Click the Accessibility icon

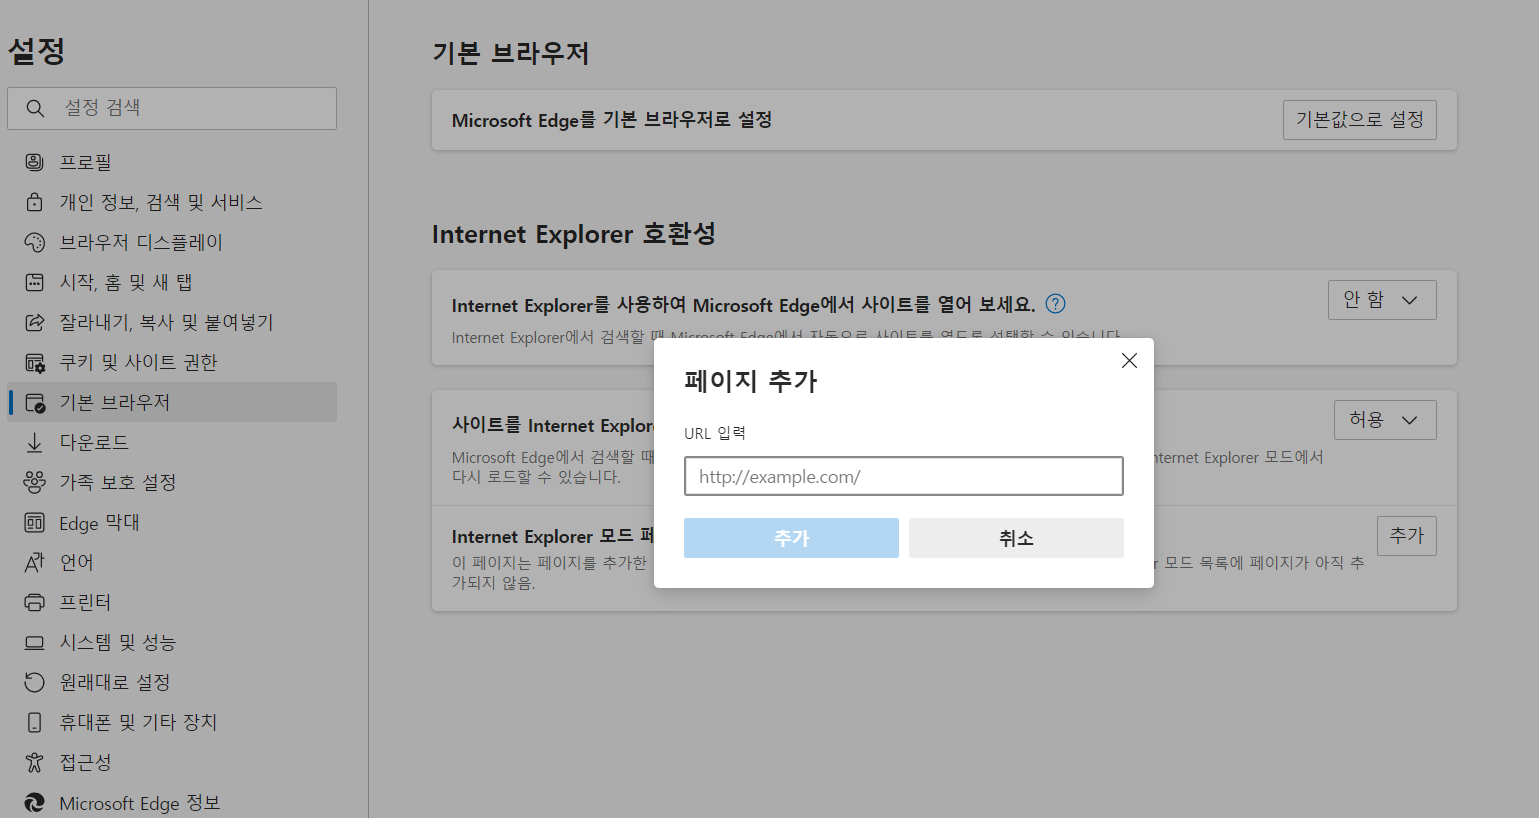point(34,762)
